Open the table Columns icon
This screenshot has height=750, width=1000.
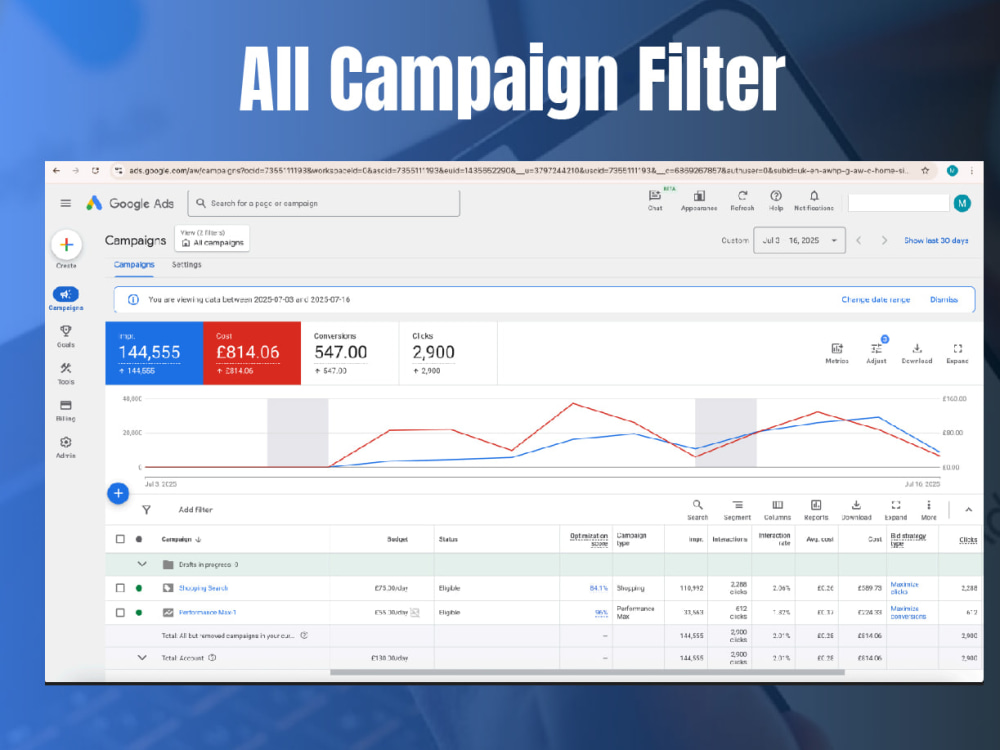(777, 510)
